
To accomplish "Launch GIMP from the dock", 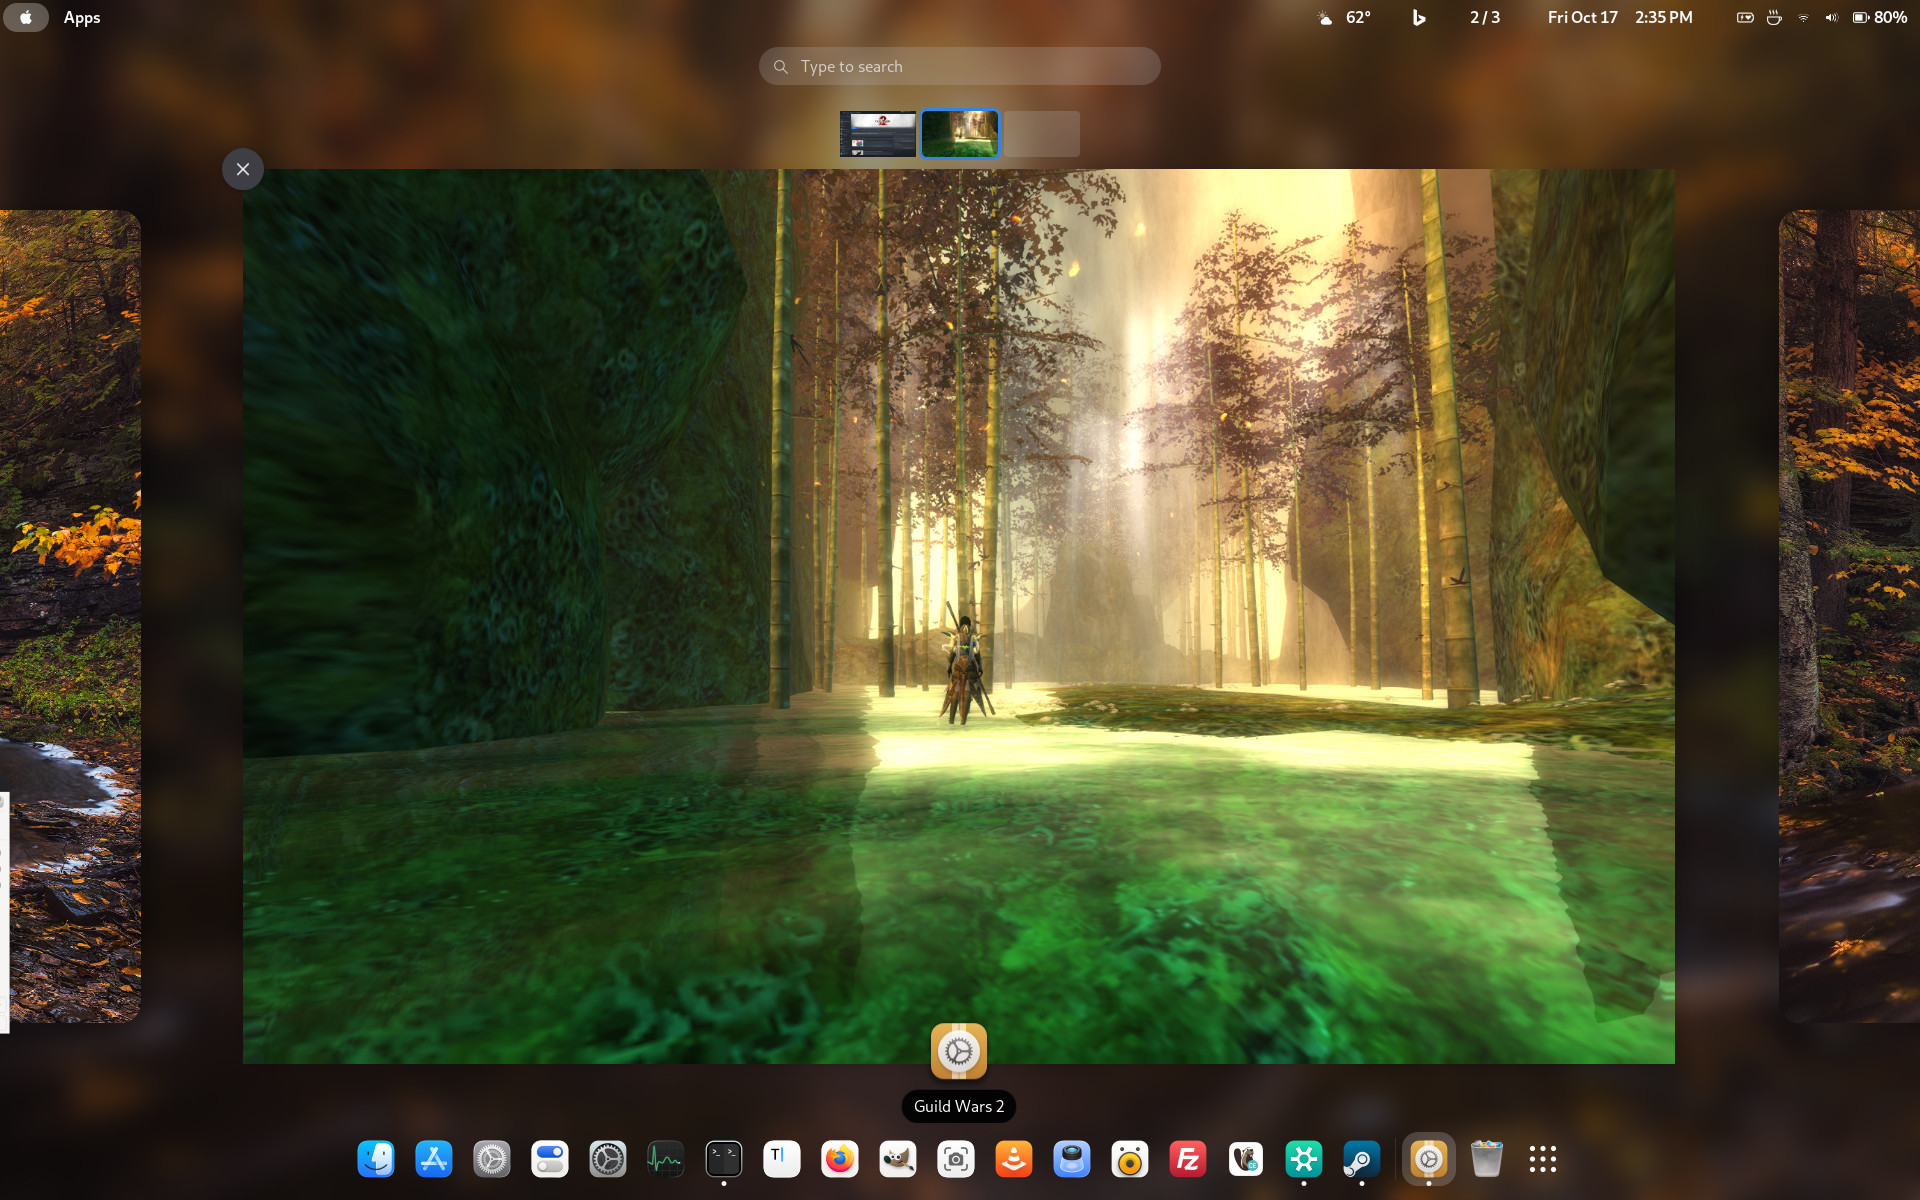I will pyautogui.click(x=898, y=1159).
